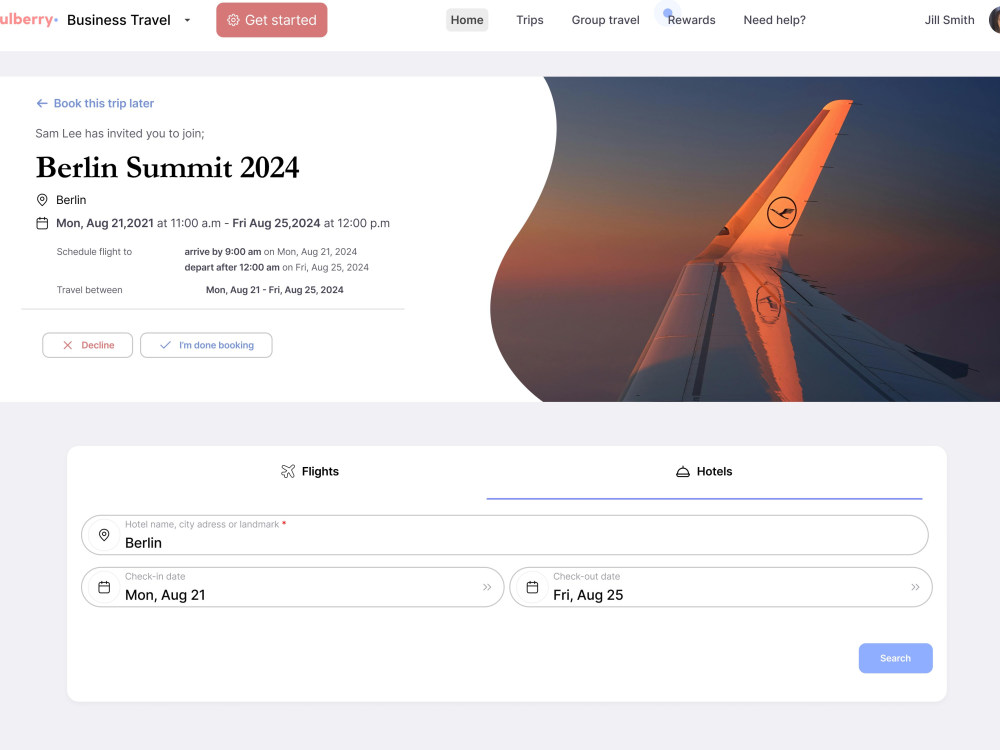Viewport: 1000px width, 750px height.
Task: Click the double chevron in Check-in date
Action: pos(487,587)
